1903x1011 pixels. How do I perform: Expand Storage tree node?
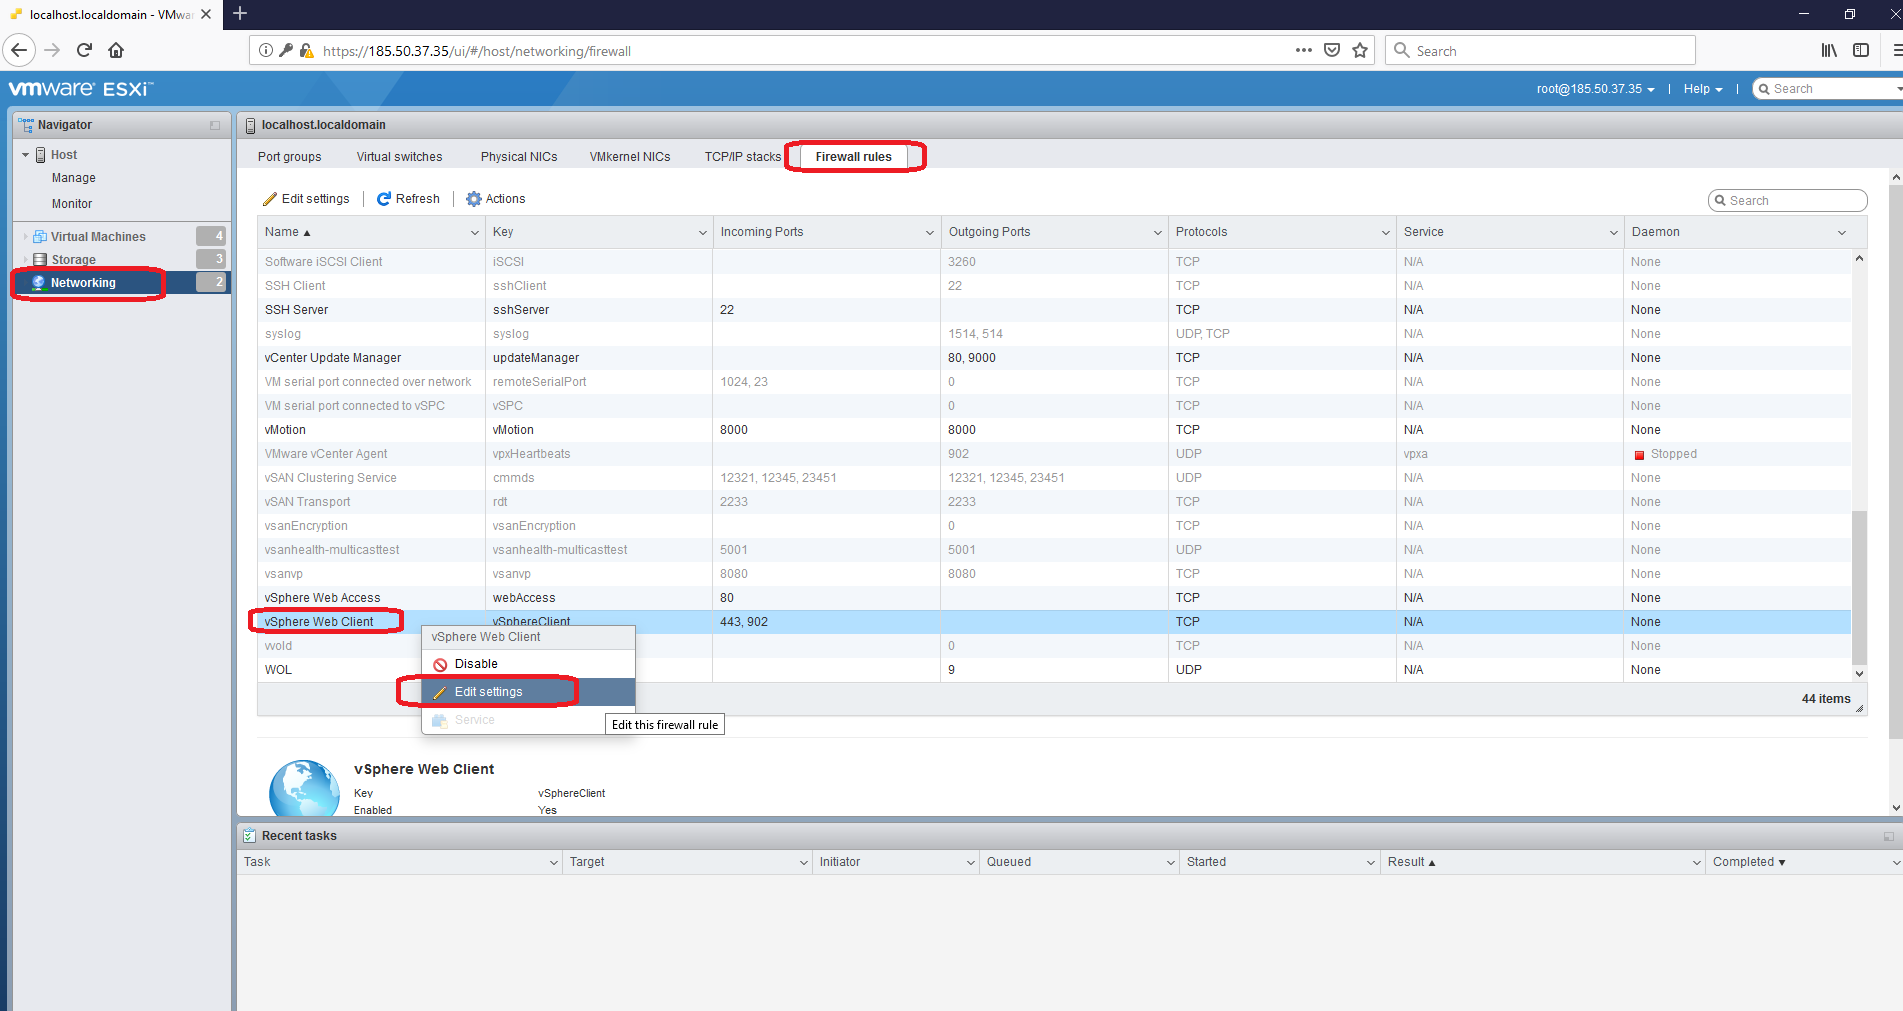pos(26,260)
